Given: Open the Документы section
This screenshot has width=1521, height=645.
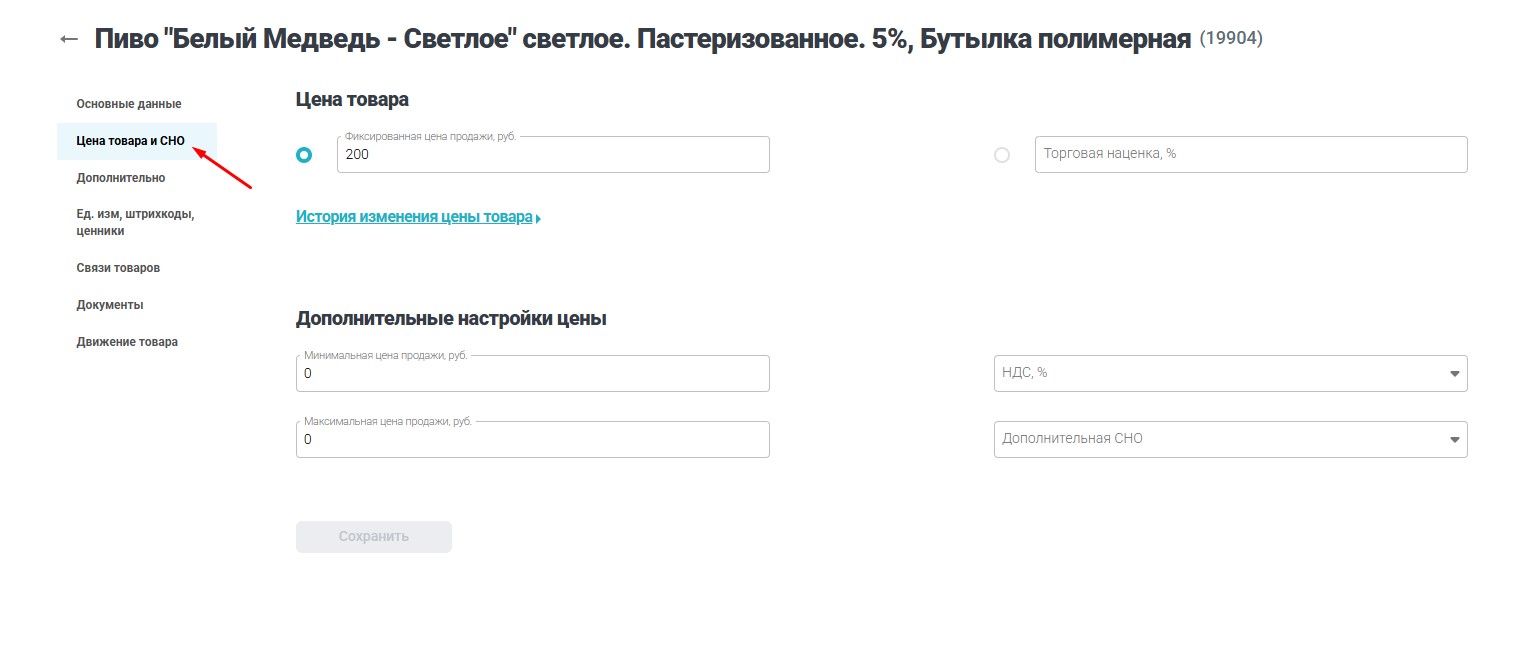Looking at the screenshot, I should tap(109, 304).
